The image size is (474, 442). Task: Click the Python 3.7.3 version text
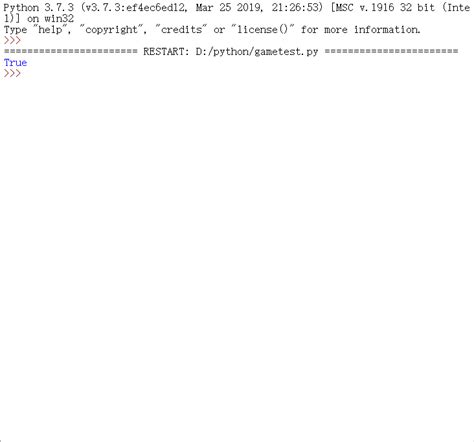coord(38,8)
